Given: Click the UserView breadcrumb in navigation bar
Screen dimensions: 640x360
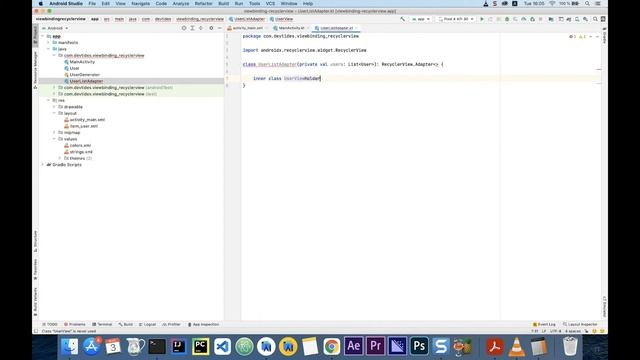Looking at the screenshot, I should pos(281,19).
